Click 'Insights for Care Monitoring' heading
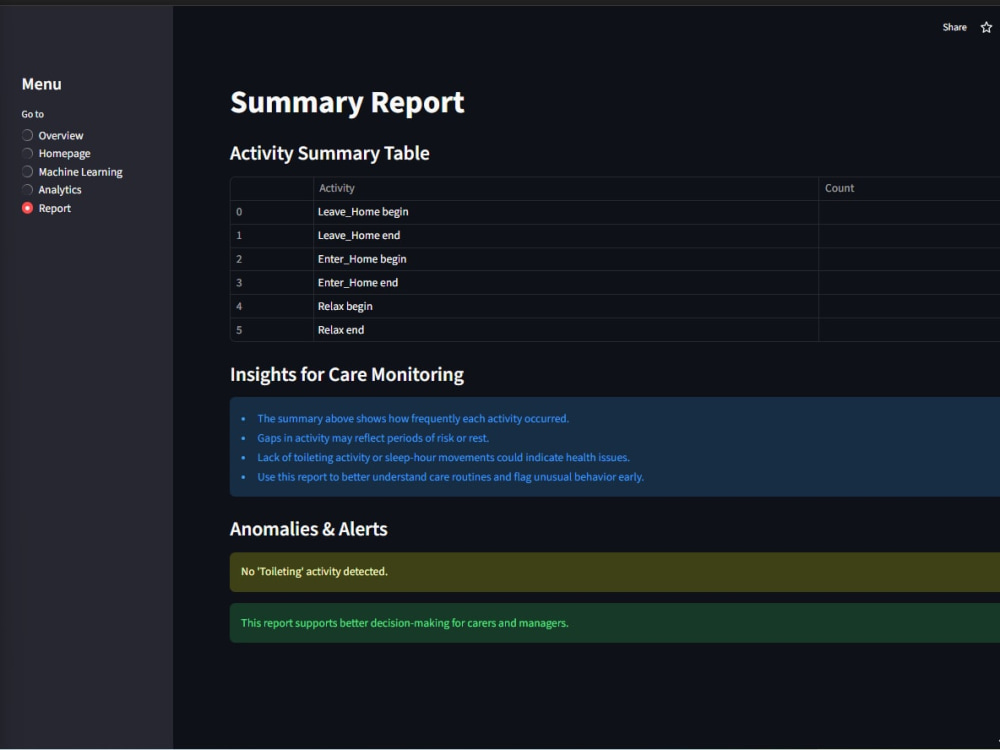 pyautogui.click(x=347, y=374)
